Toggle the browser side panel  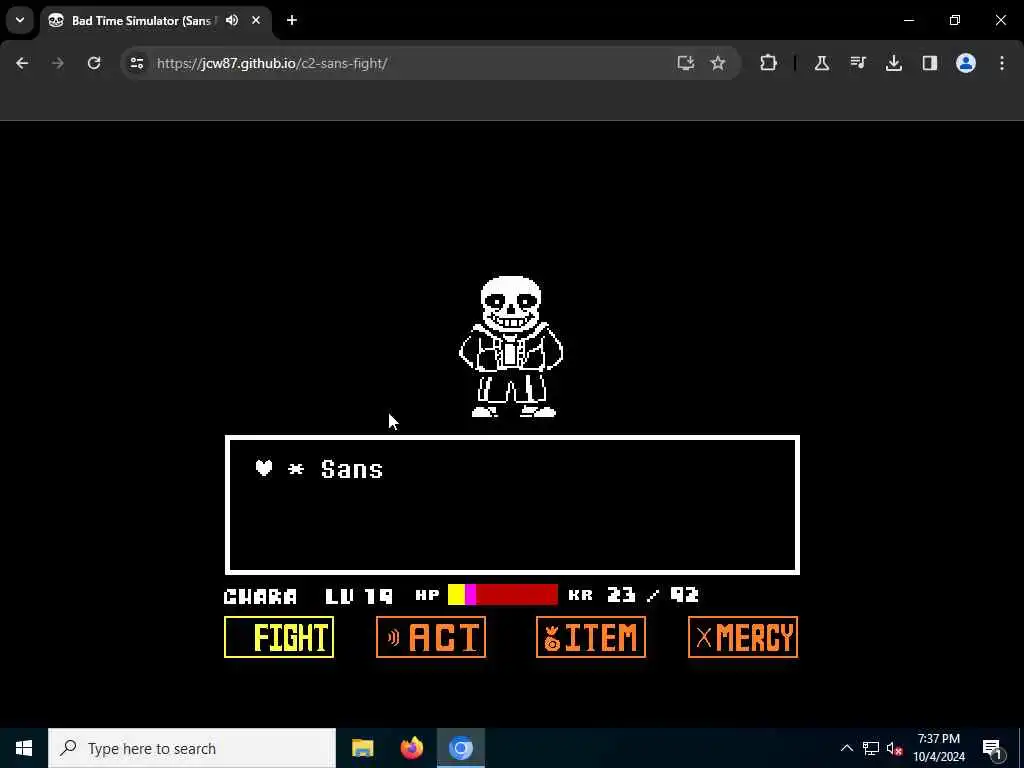[x=929, y=63]
